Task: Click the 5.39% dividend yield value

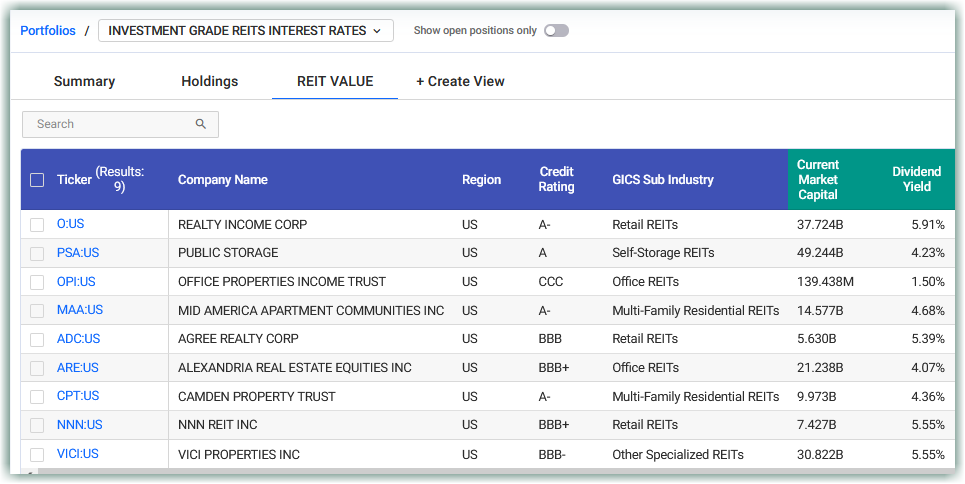Action: pos(928,339)
